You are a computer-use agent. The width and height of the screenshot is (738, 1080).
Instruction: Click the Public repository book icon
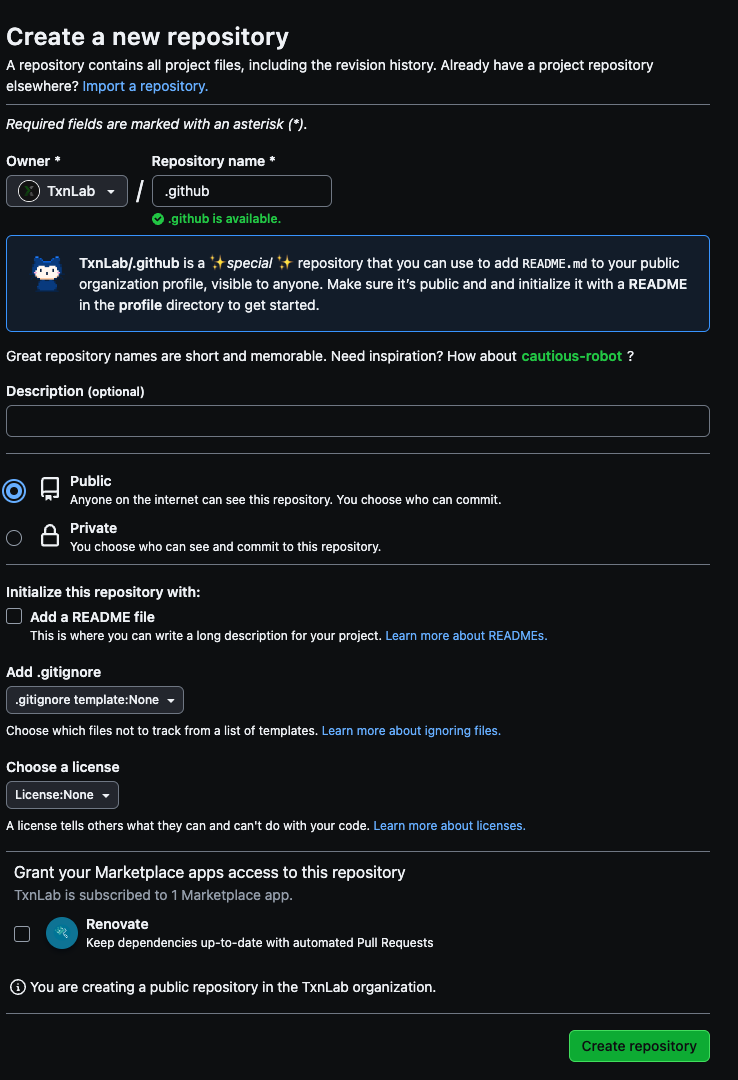(x=50, y=489)
